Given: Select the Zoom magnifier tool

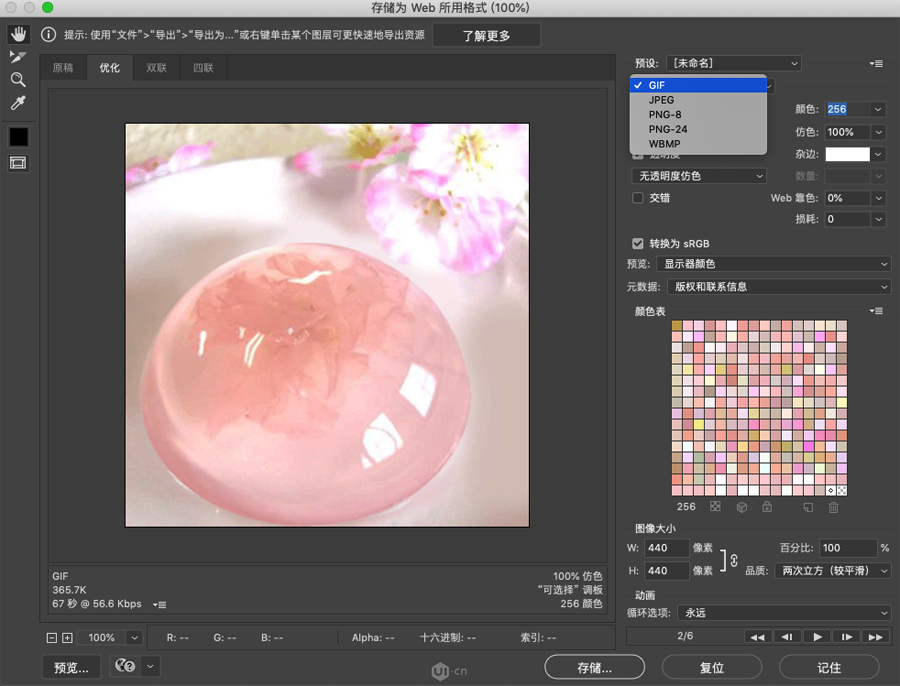Looking at the screenshot, I should 18,80.
